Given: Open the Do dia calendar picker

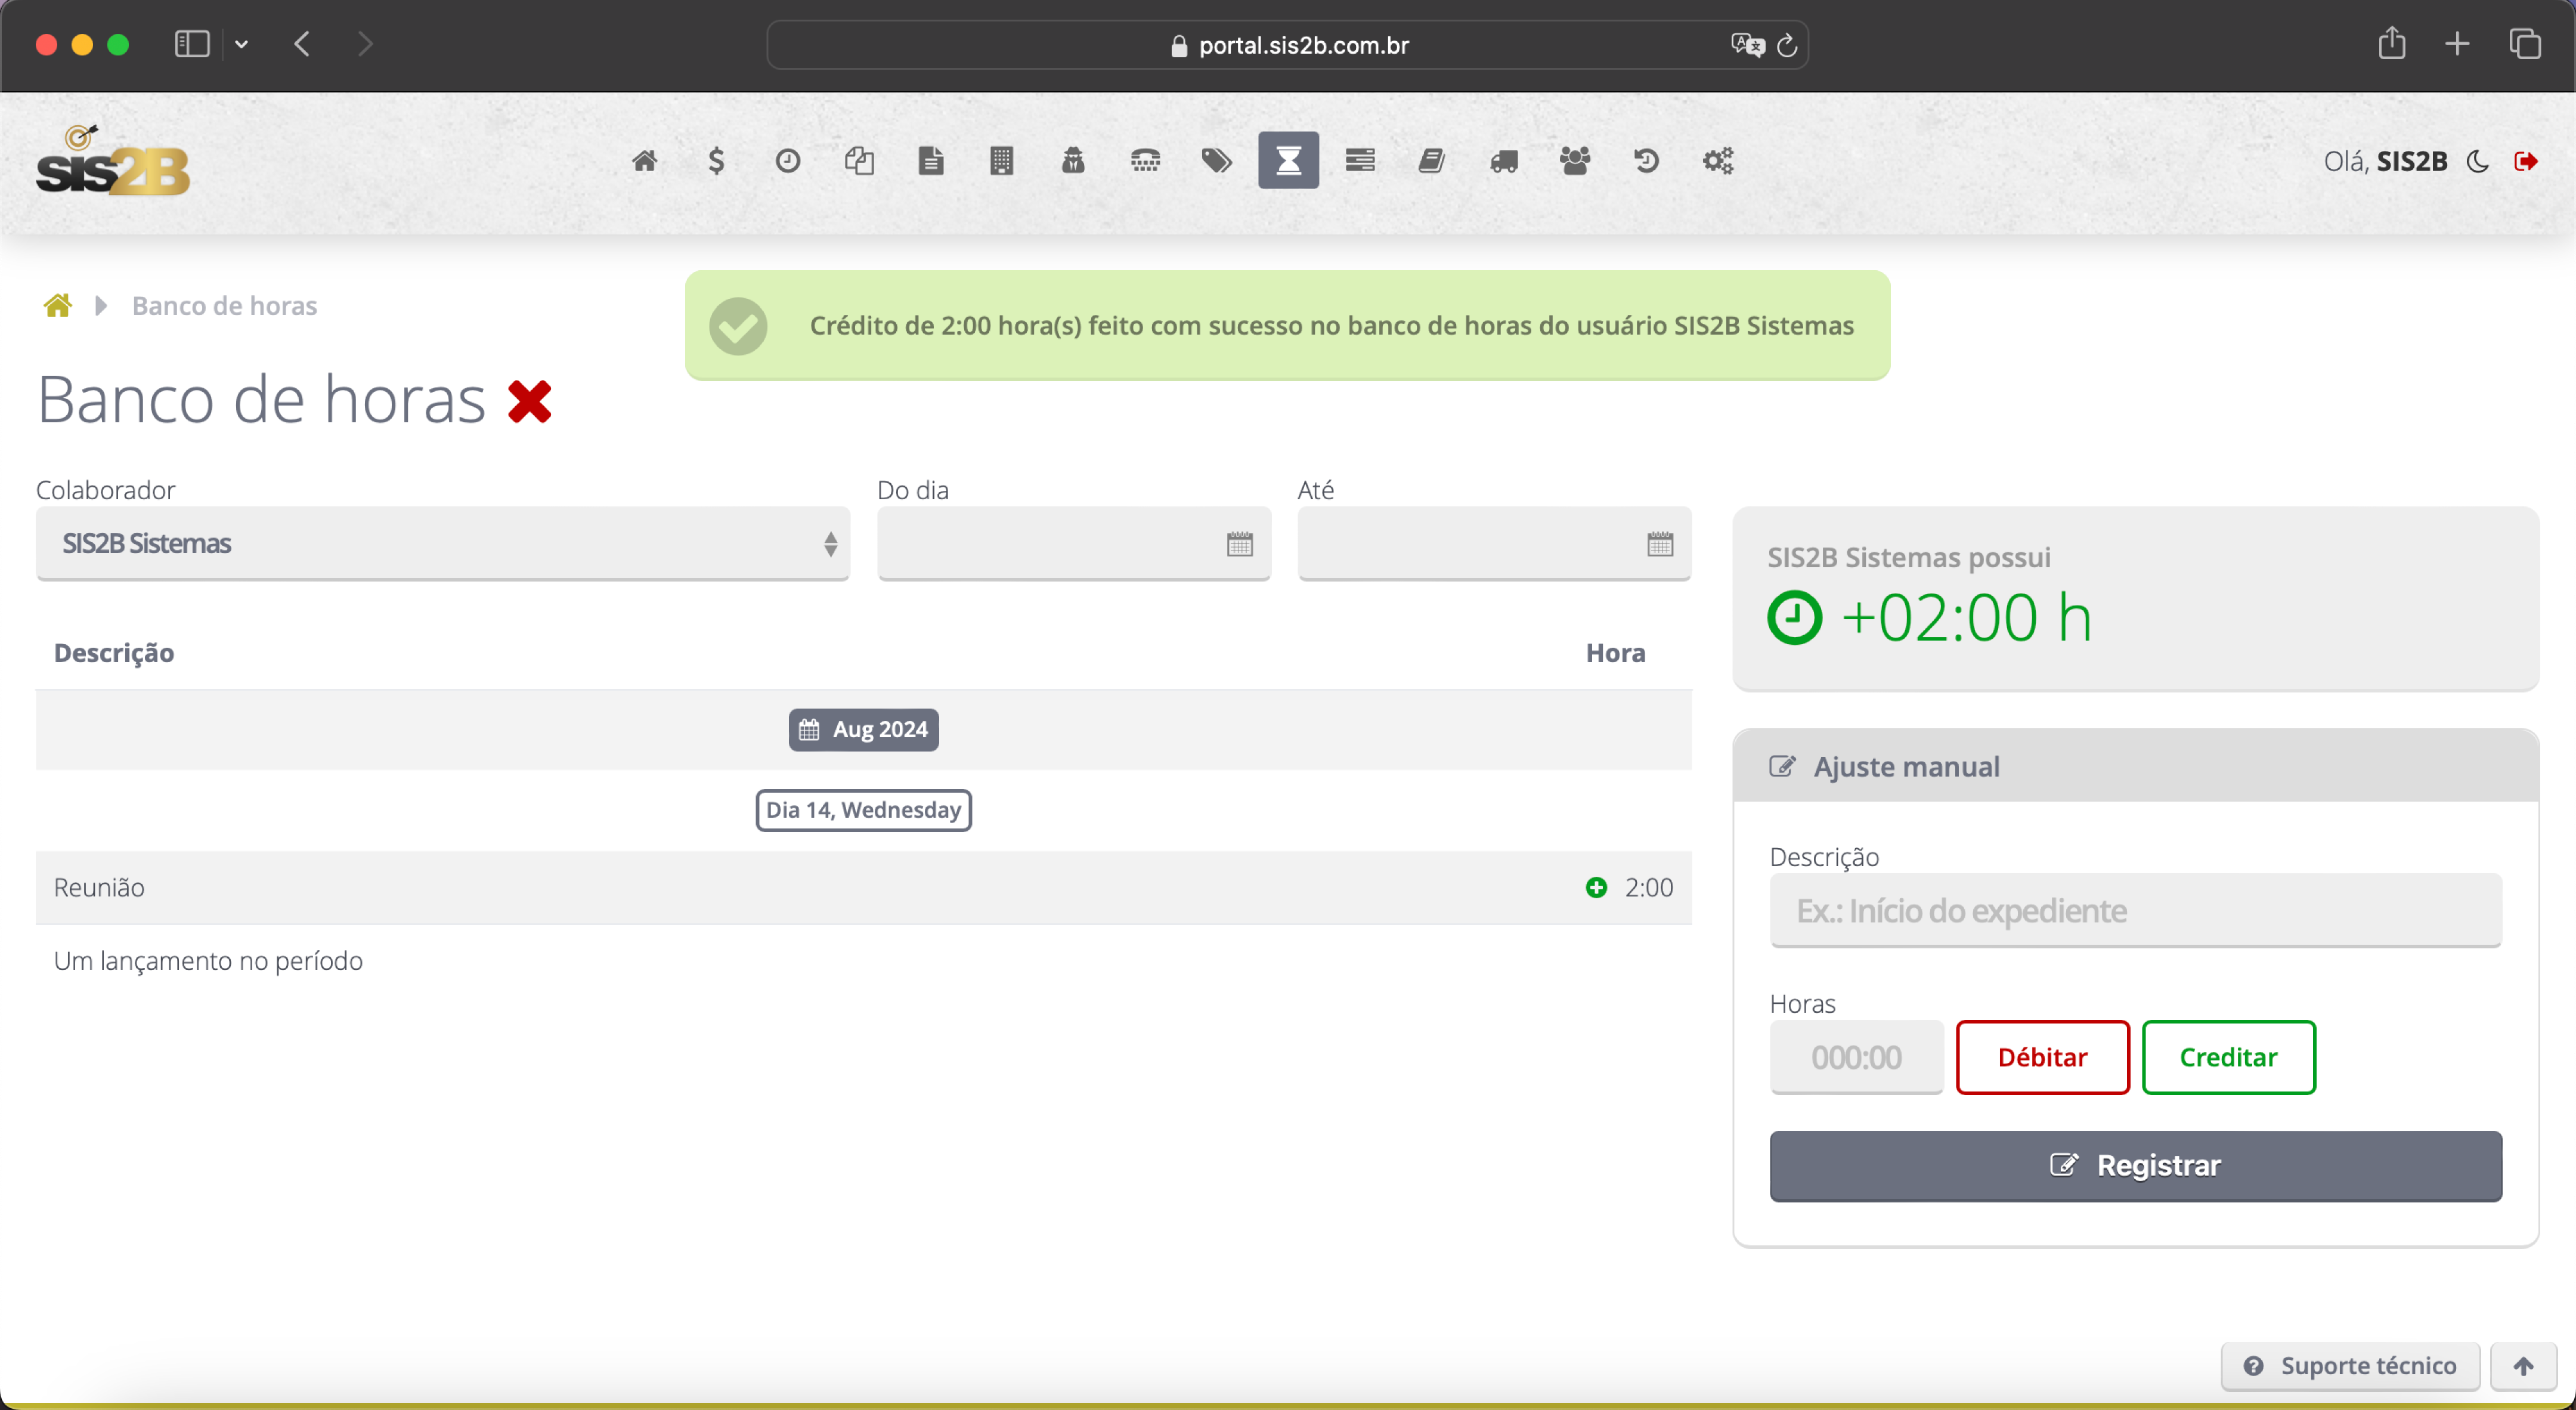Looking at the screenshot, I should (x=1239, y=544).
